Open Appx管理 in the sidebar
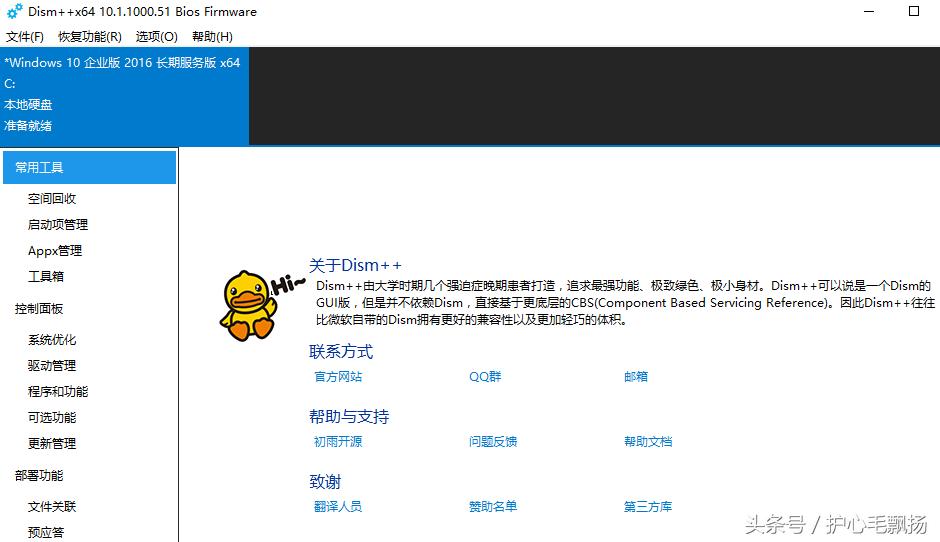The image size is (940, 542). pyautogui.click(x=55, y=251)
